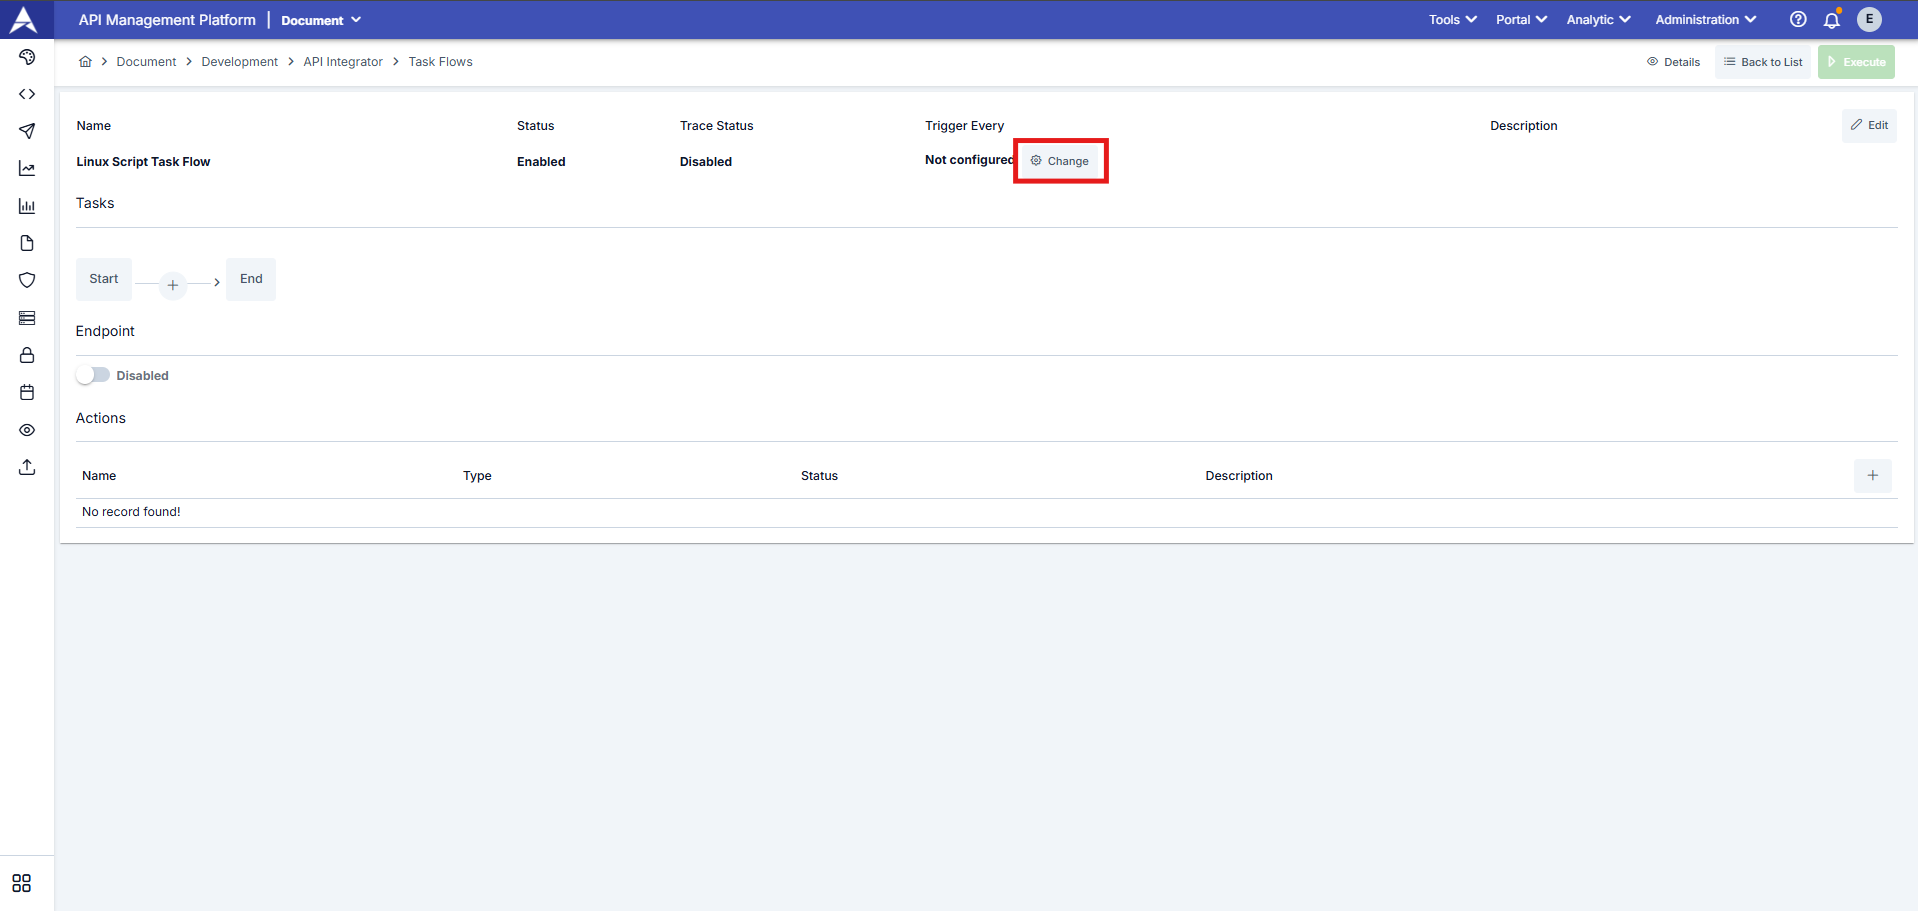Open notifications bell icon
Viewport: 1918px width, 911px height.
tap(1832, 20)
